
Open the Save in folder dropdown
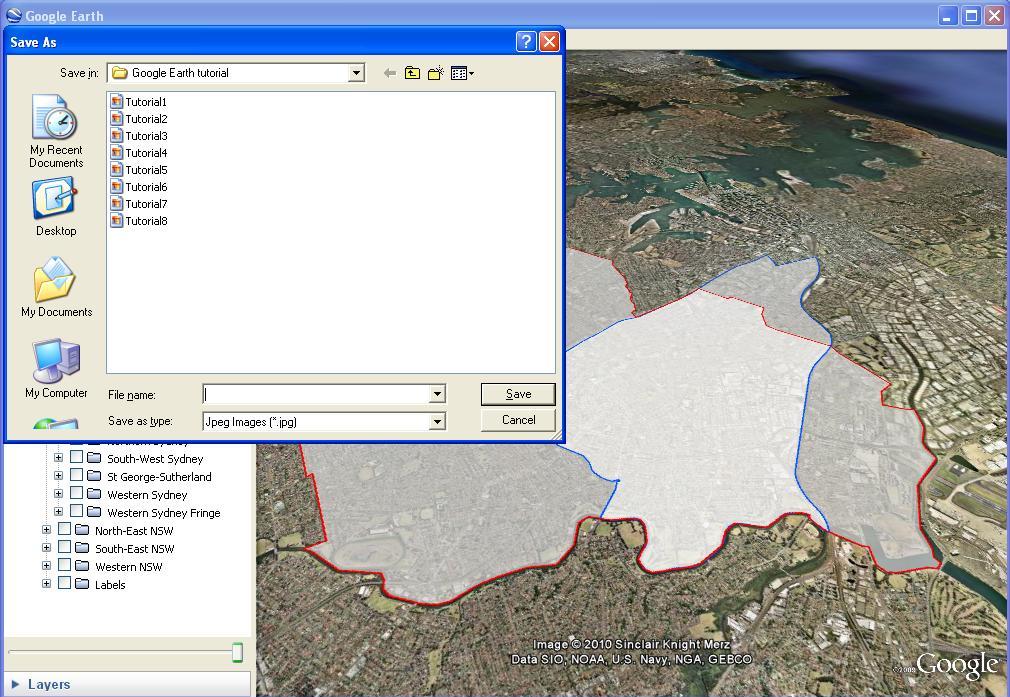pyautogui.click(x=356, y=73)
